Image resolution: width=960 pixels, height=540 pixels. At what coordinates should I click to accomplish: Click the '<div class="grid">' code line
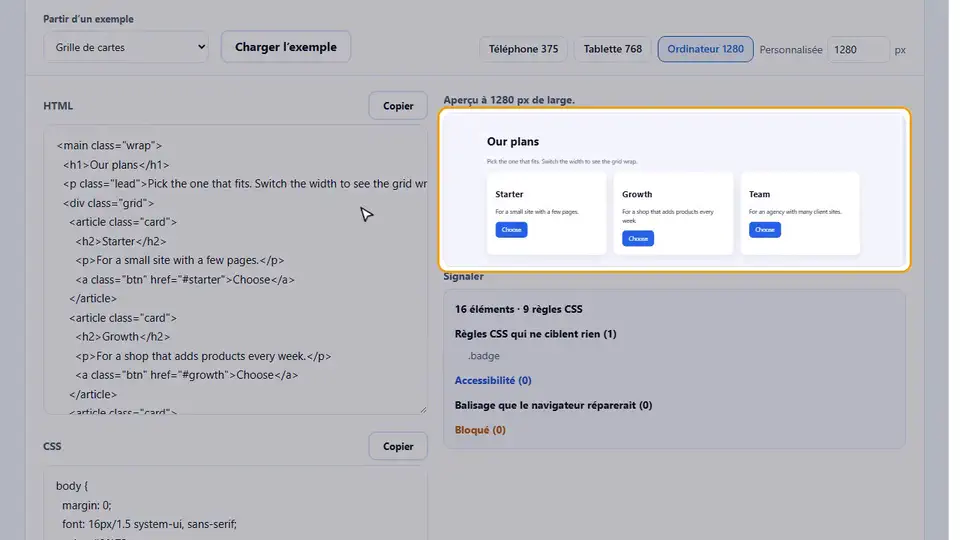point(108,203)
